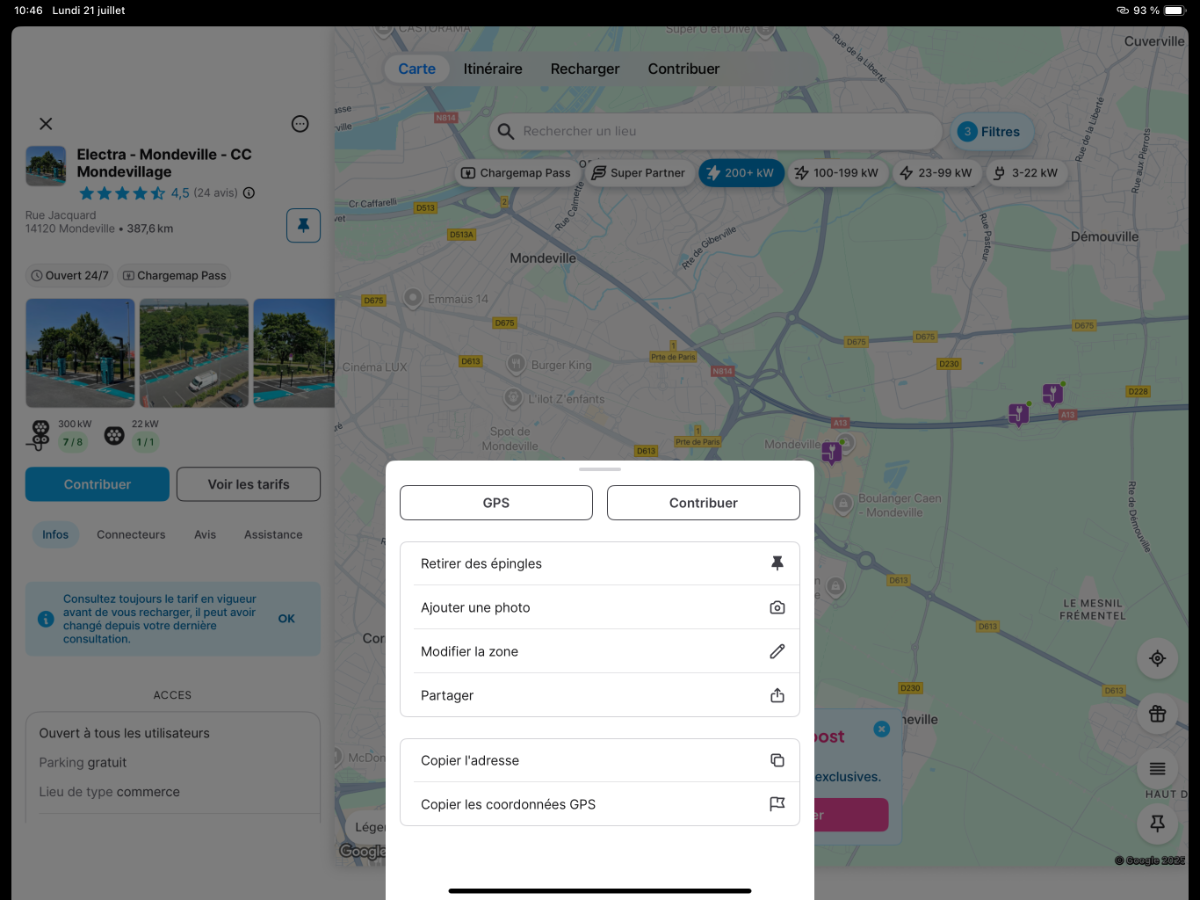Open the gift rewards map button
1200x900 pixels.
click(1157, 714)
